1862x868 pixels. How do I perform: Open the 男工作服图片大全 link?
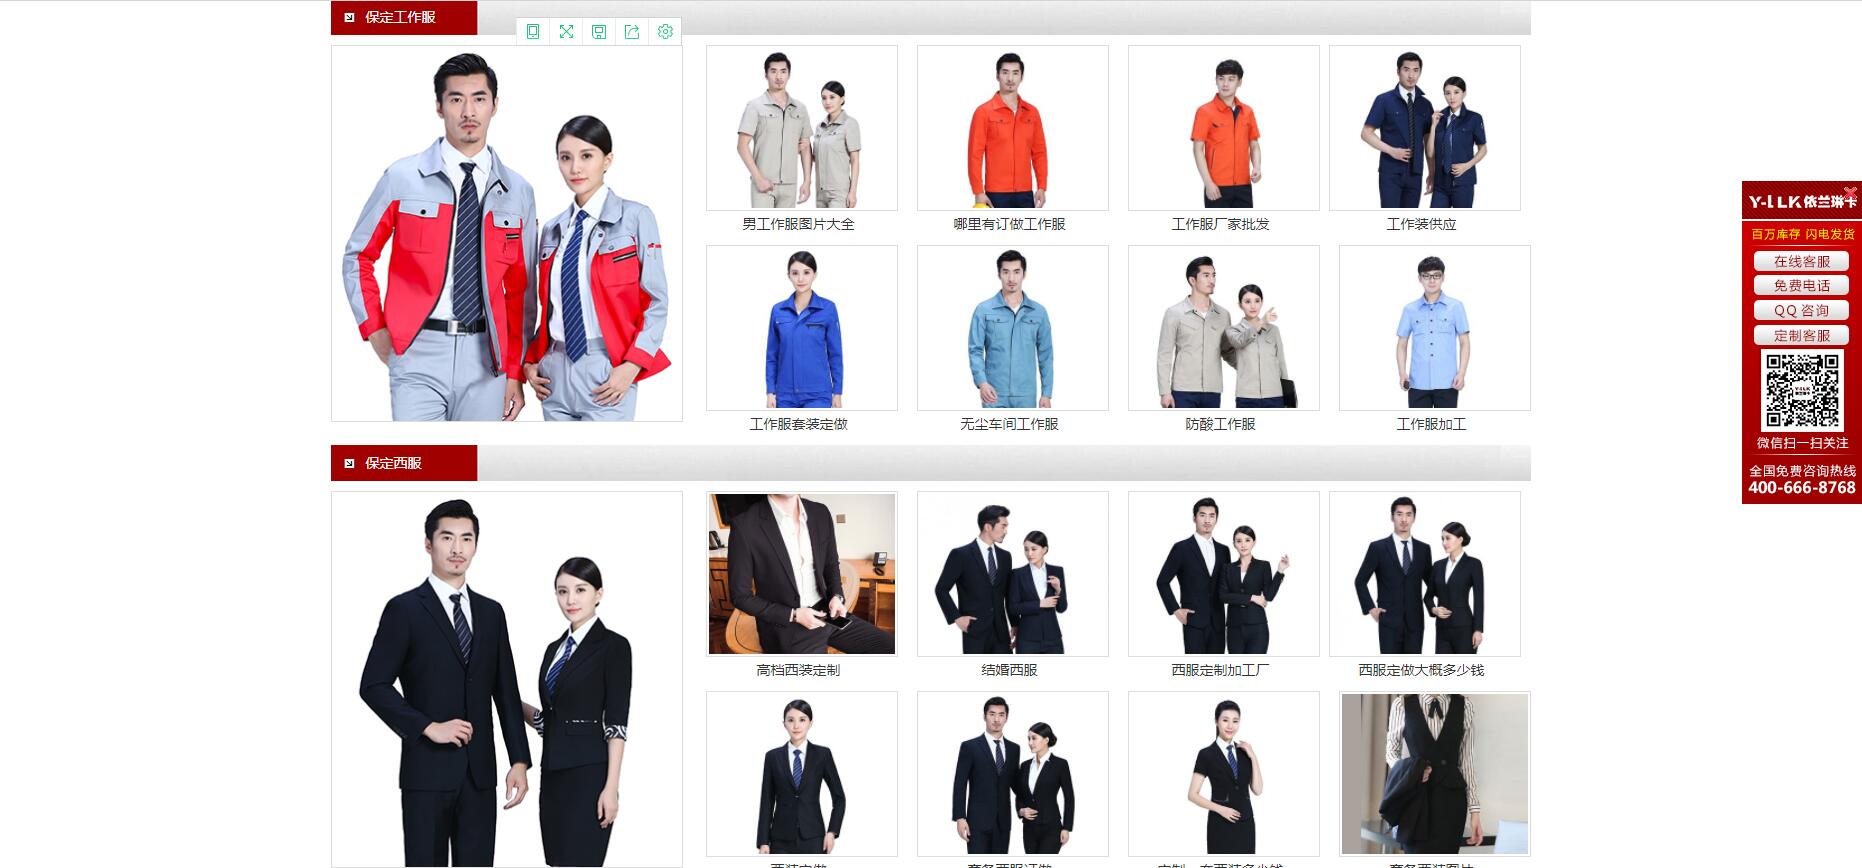tap(798, 224)
